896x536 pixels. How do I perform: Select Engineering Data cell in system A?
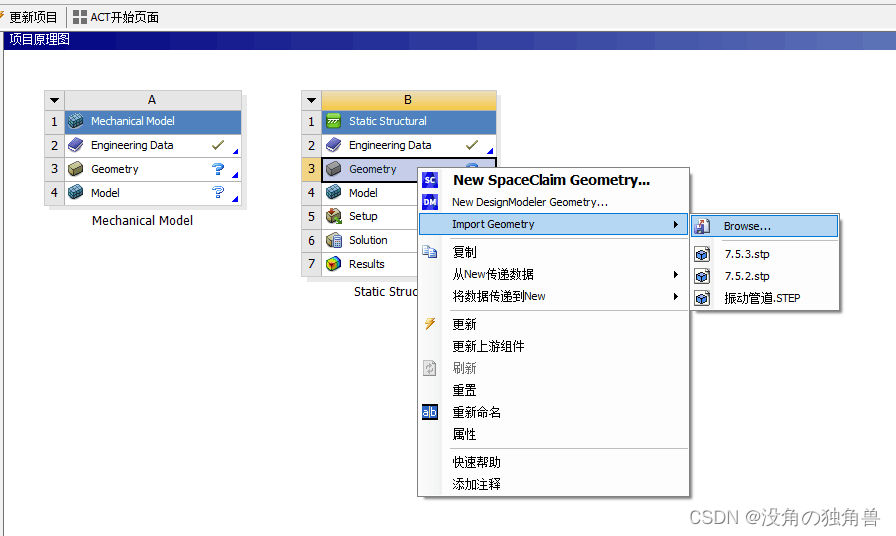pyautogui.click(x=132, y=145)
